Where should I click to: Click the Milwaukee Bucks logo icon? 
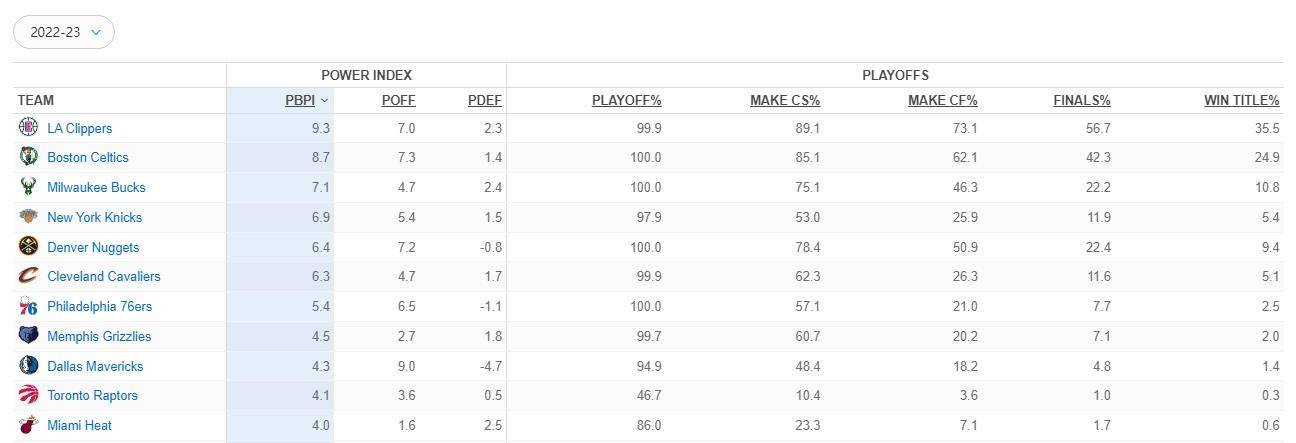28,187
